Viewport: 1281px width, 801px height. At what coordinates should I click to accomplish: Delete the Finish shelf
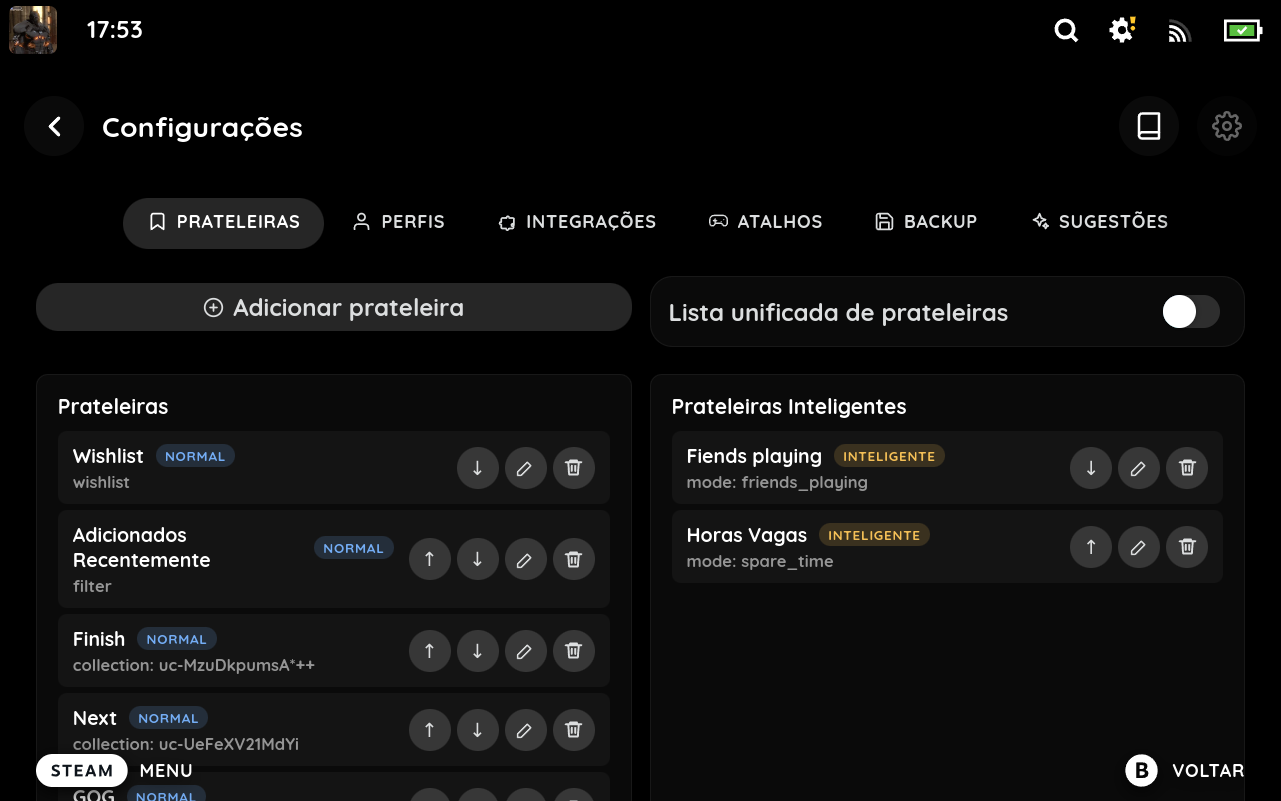574,651
